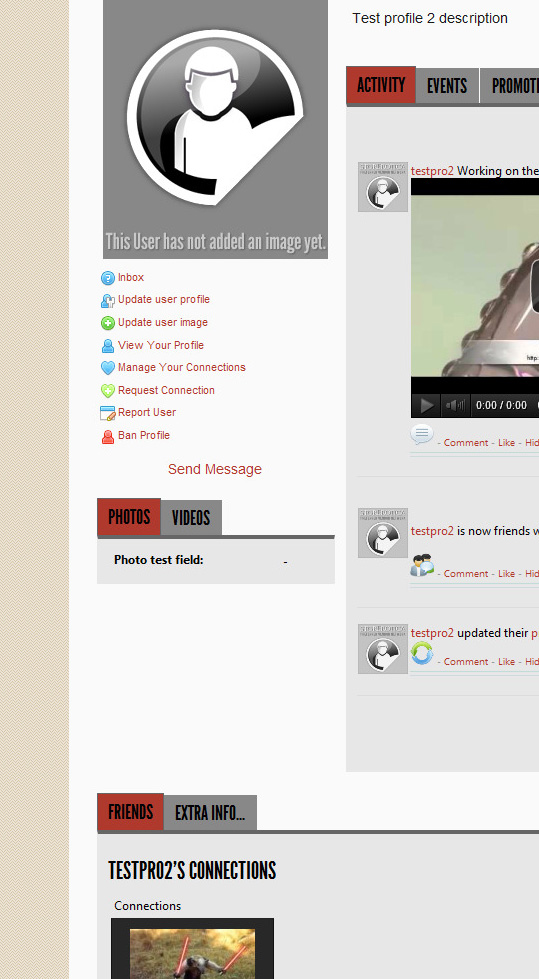Open Inbox via its question-mark icon
Image resolution: width=539 pixels, height=979 pixels.
coord(107,278)
